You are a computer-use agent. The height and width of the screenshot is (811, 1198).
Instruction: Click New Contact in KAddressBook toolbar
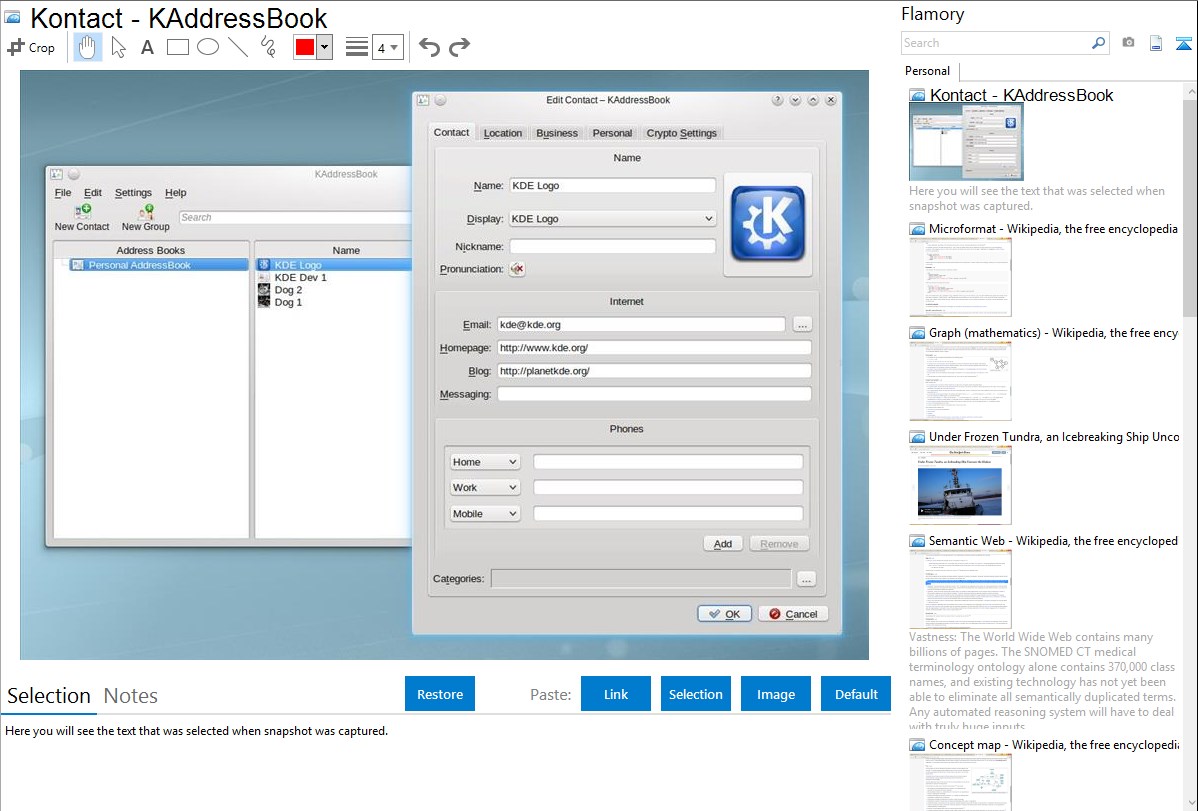coord(82,218)
